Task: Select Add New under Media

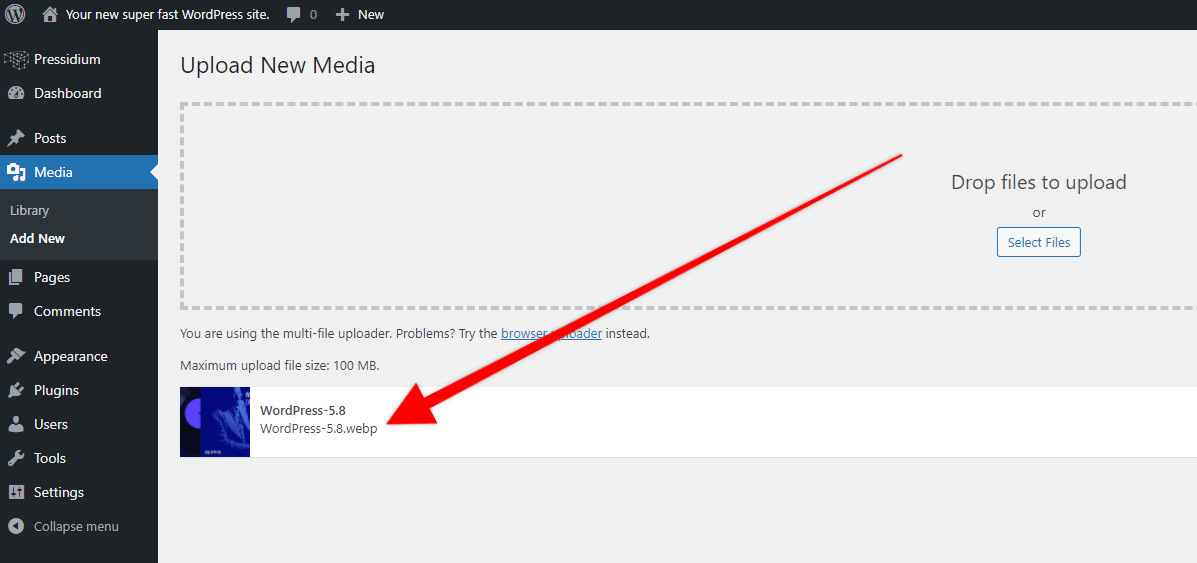Action: pos(37,238)
